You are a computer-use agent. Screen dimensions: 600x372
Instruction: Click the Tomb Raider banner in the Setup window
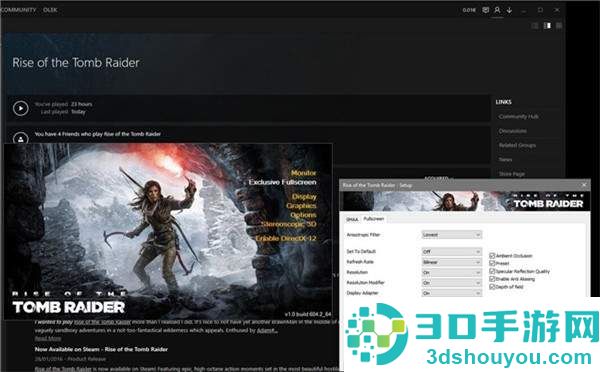point(465,201)
